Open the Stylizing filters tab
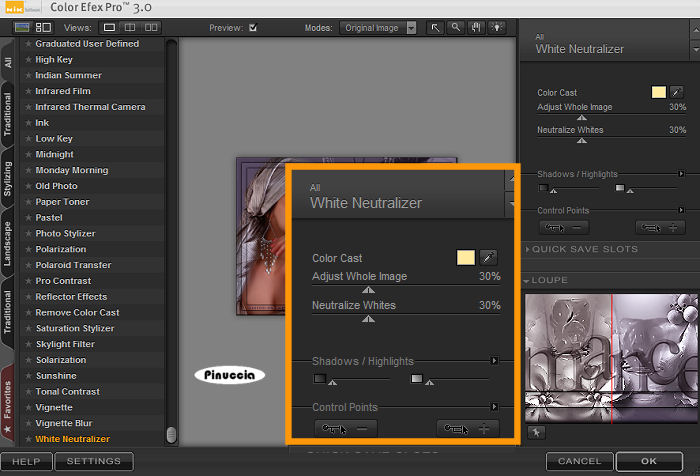The image size is (700, 476). click(8, 179)
